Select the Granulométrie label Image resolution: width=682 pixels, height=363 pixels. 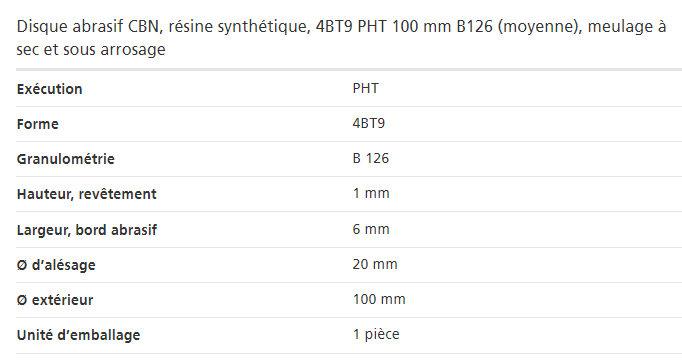pos(66,159)
